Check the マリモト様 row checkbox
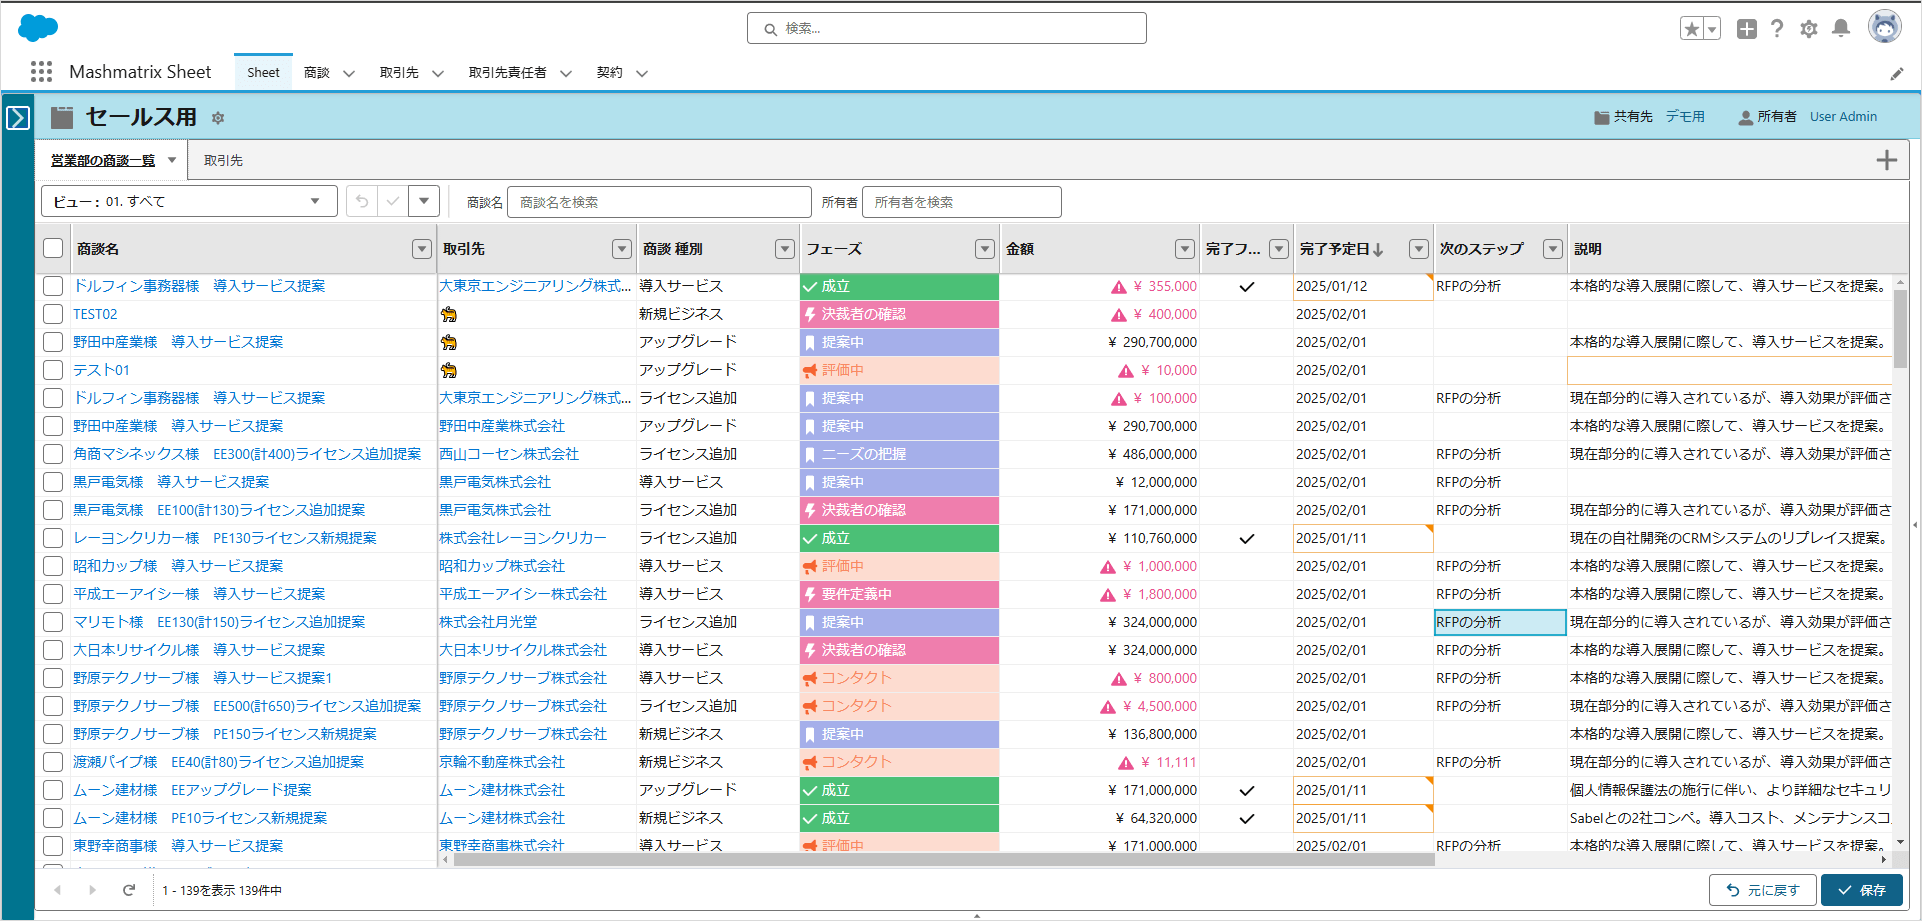The height and width of the screenshot is (921, 1922). point(53,622)
